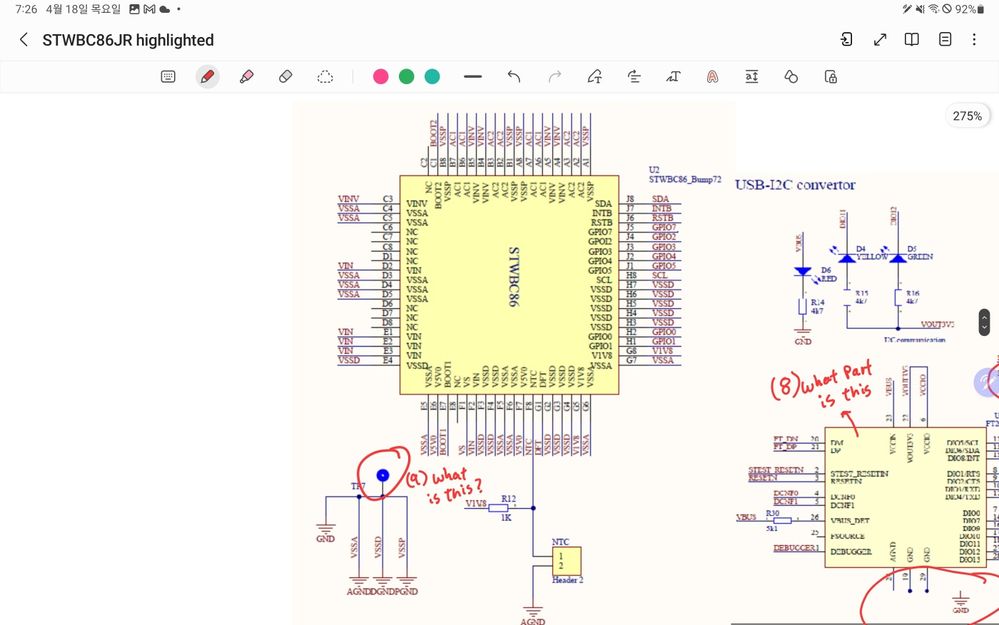Open the three-dot more options menu
Screen dimensions: 999x625
(x=974, y=40)
